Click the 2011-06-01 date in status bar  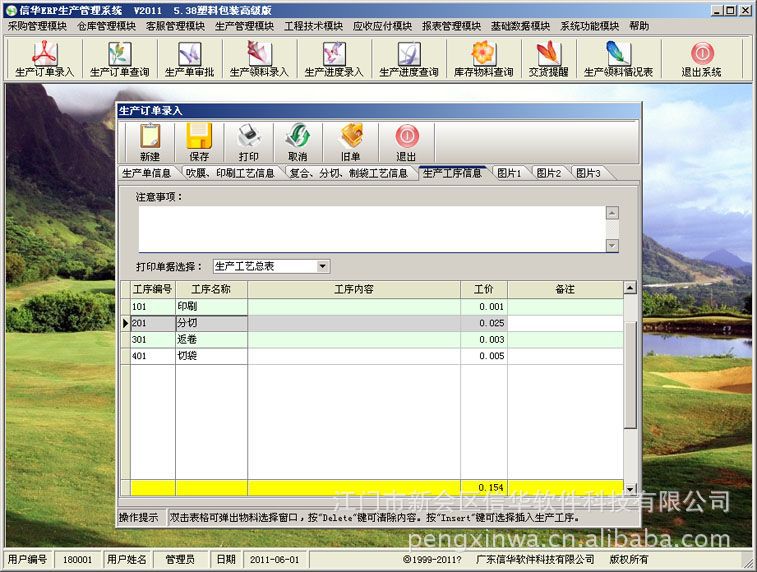coord(275,559)
